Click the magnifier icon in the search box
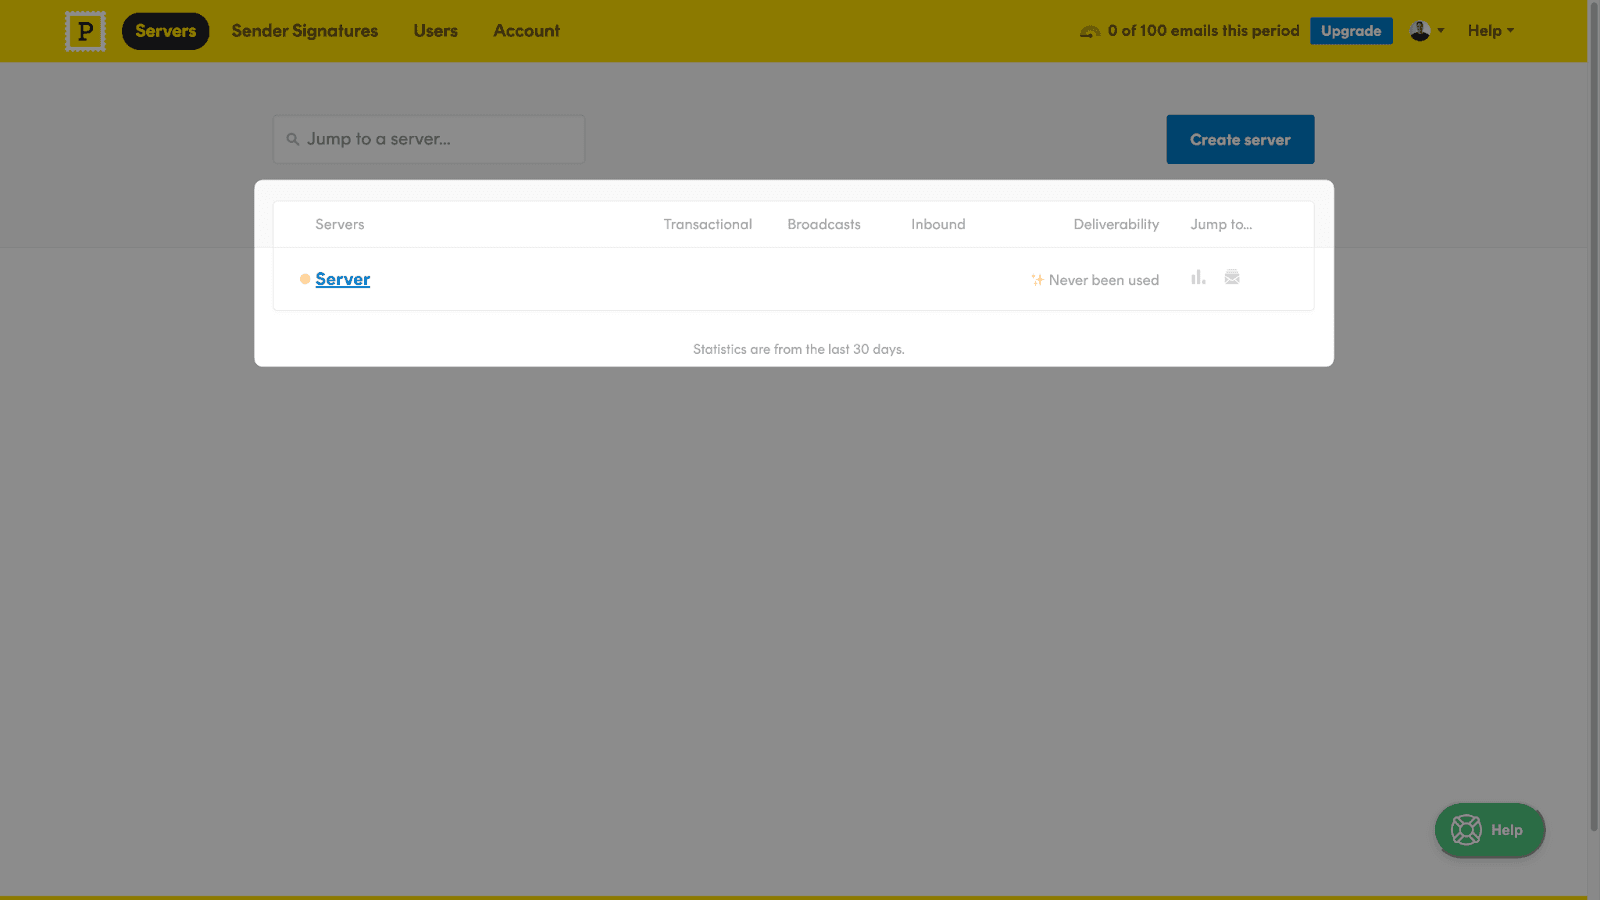The width and height of the screenshot is (1600, 900). pyautogui.click(x=293, y=140)
